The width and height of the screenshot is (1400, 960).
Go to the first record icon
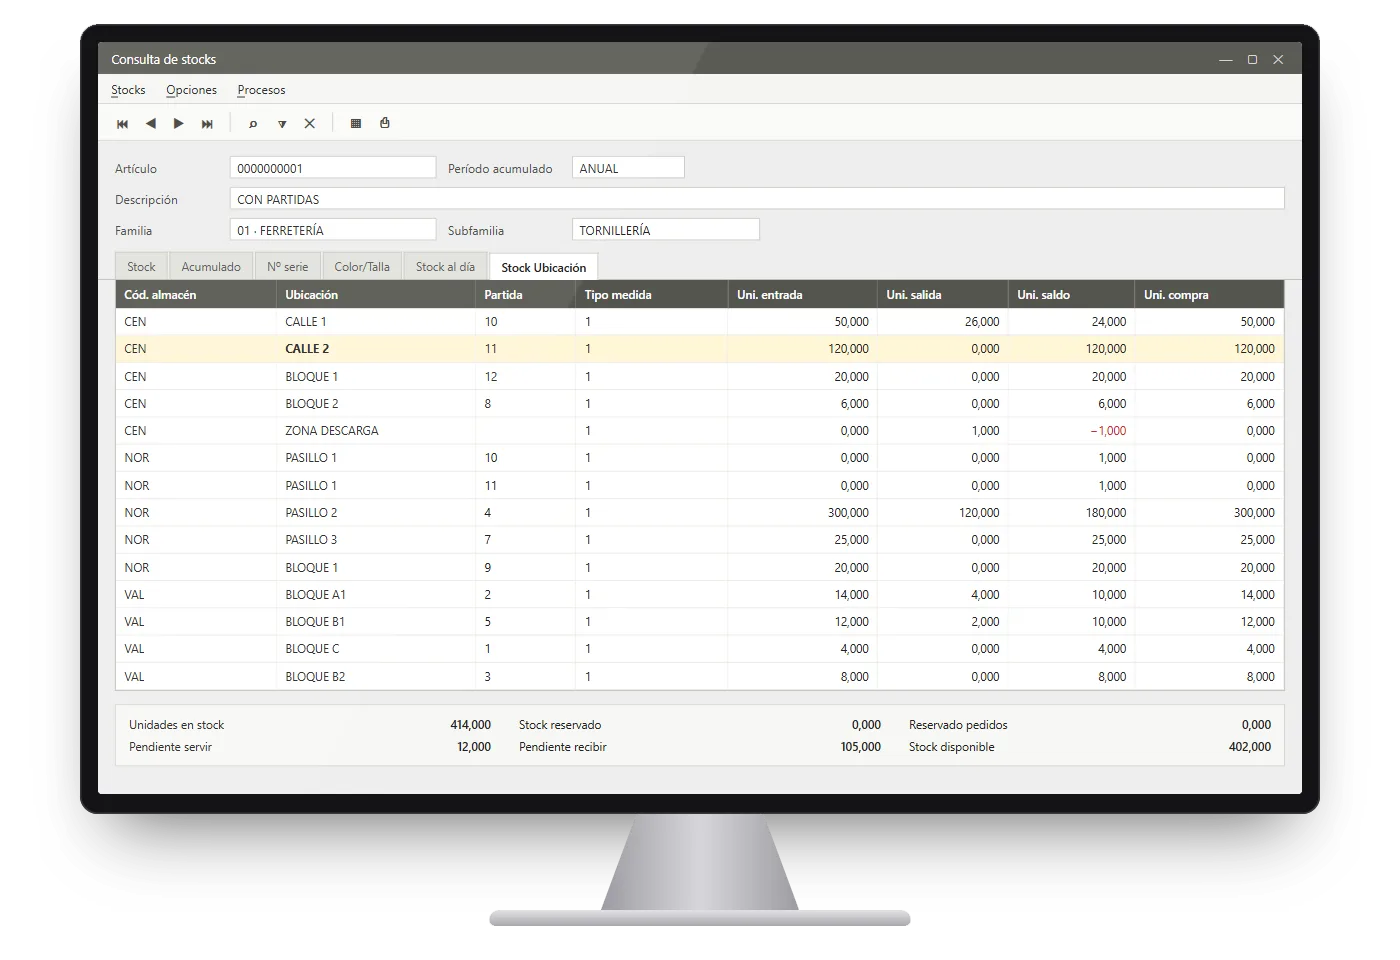coord(122,124)
